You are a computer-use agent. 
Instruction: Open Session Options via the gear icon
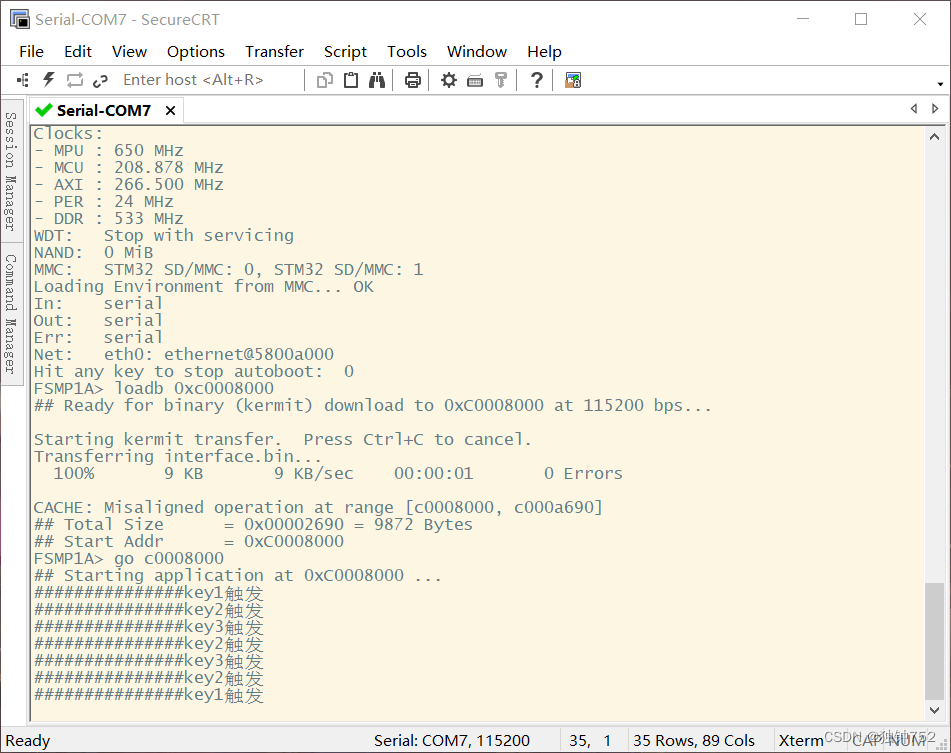tap(448, 80)
